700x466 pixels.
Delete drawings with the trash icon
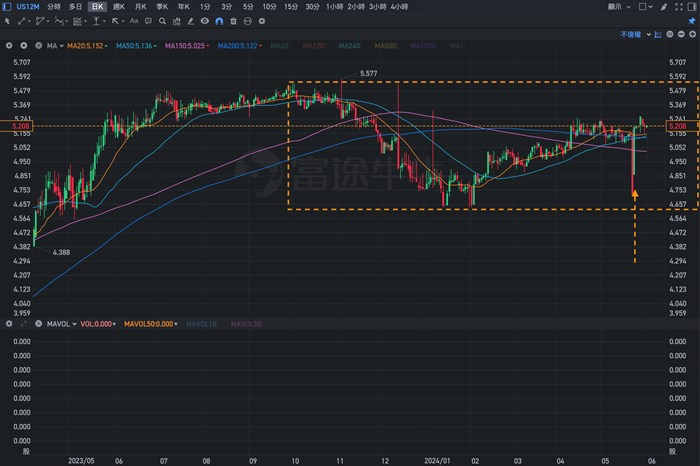coord(233,20)
